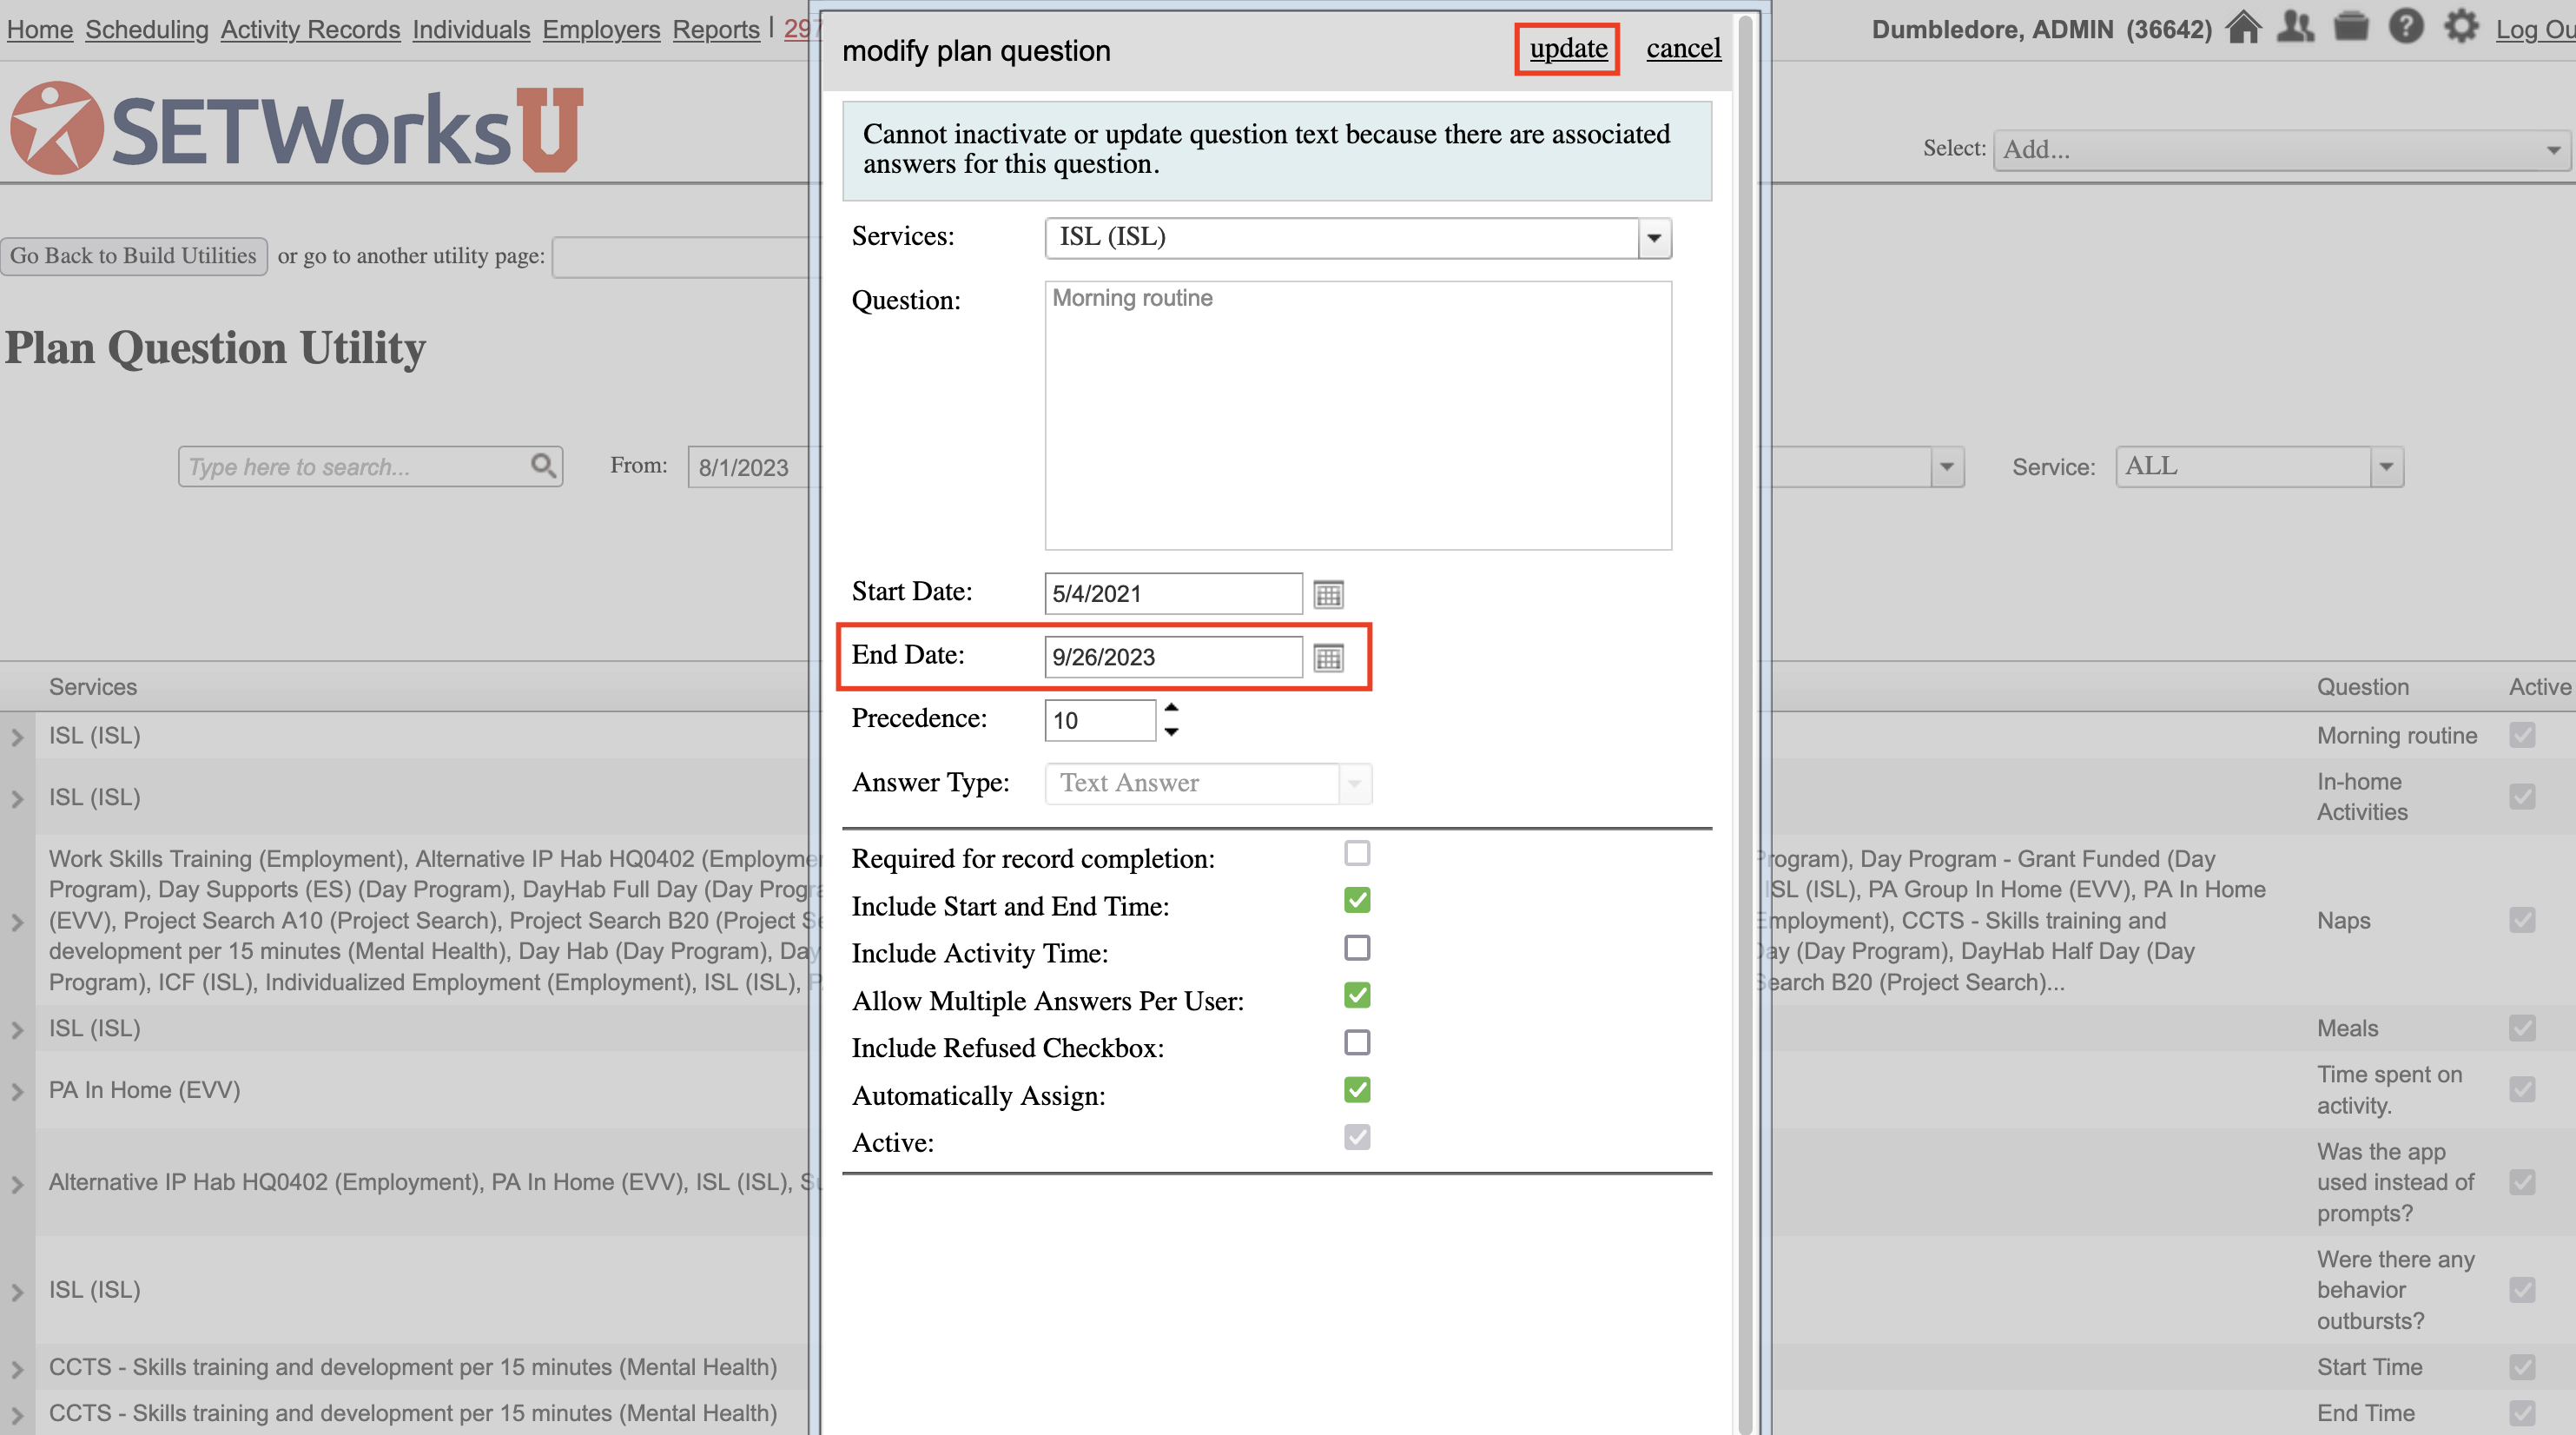Increase Precedence with the up arrow
The image size is (2576, 1435).
pos(1171,708)
